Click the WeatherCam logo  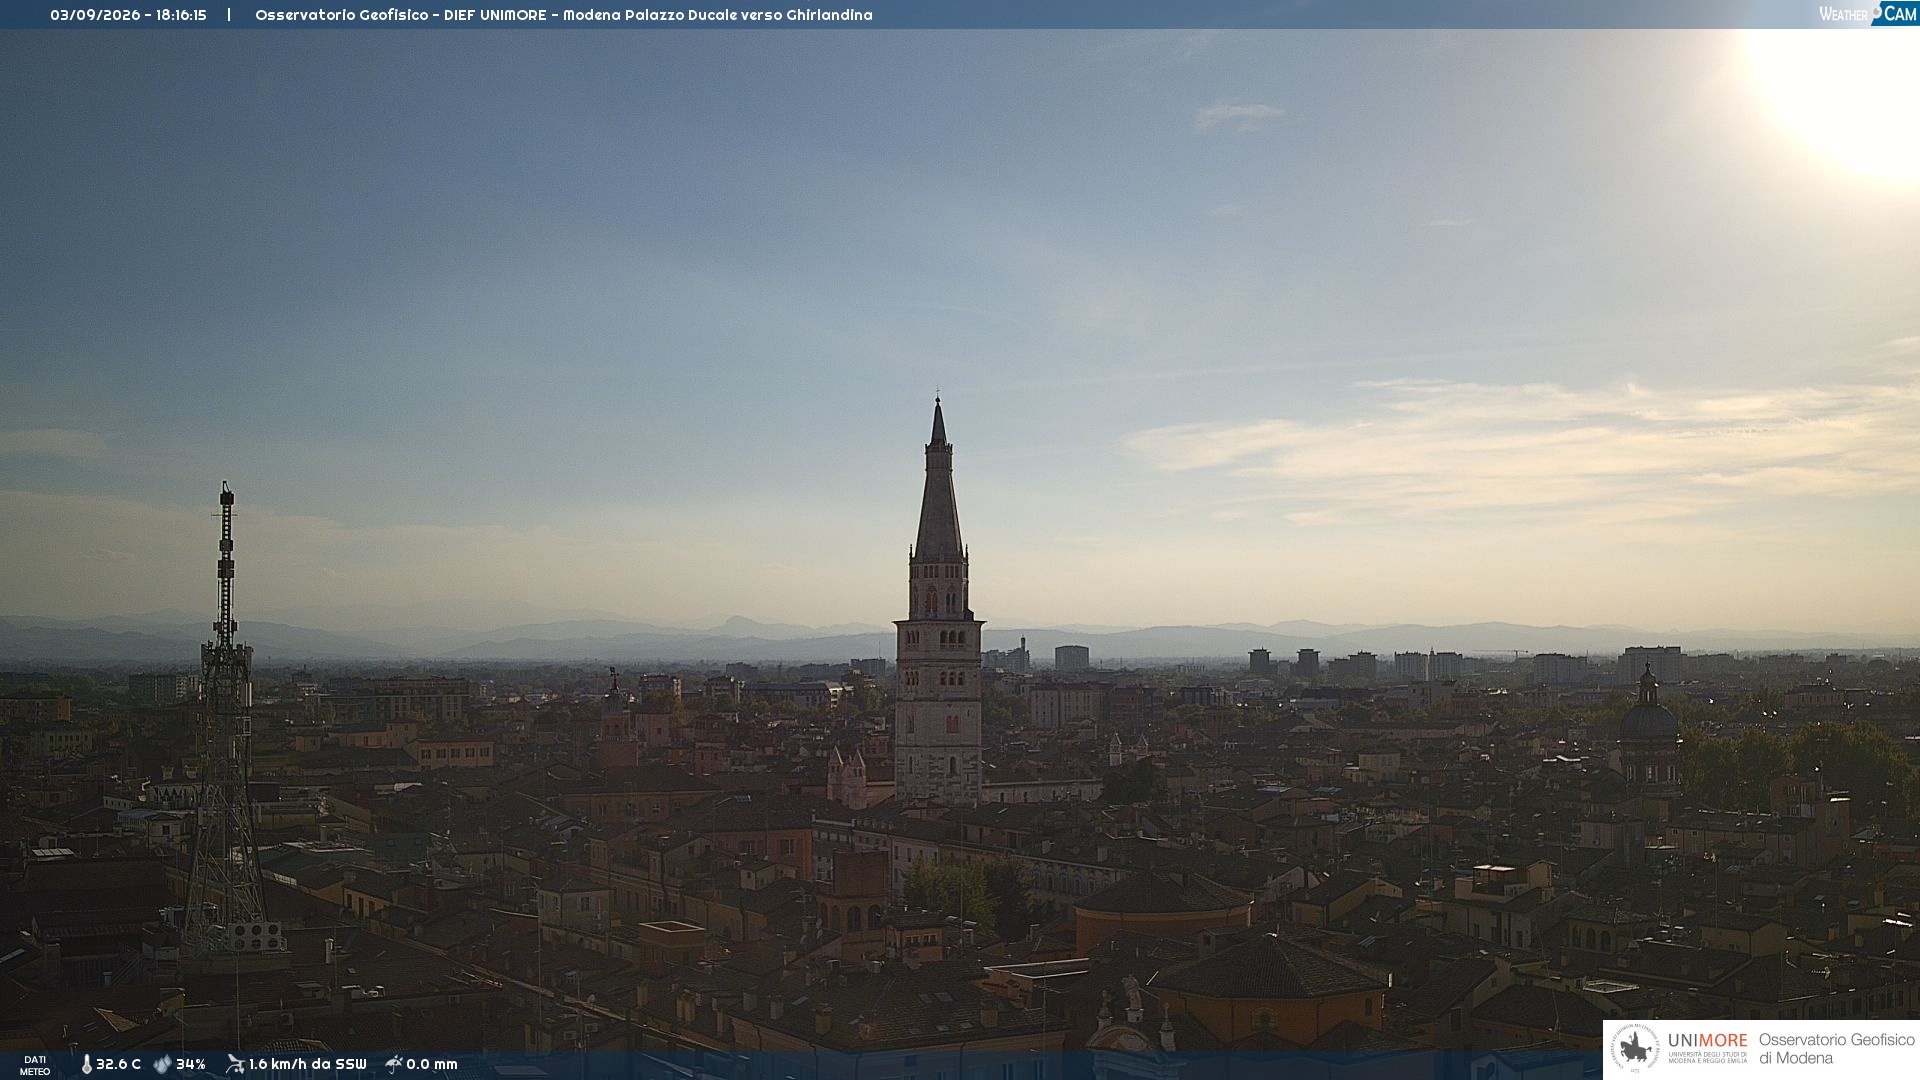pos(1867,14)
